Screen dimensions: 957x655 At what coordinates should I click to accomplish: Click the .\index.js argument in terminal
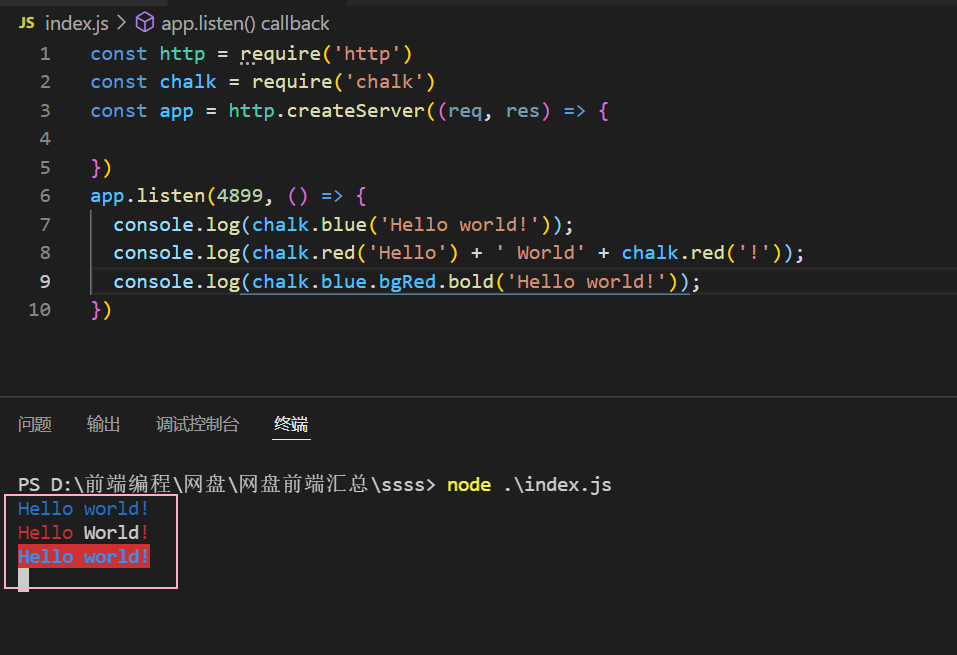(x=556, y=484)
